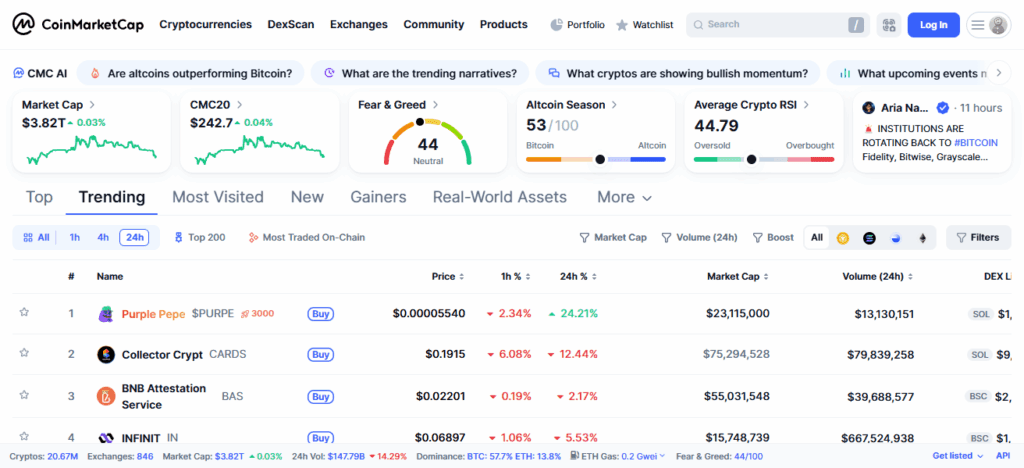1024x468 pixels.
Task: Sort by Price column header
Action: pyautogui.click(x=448, y=277)
